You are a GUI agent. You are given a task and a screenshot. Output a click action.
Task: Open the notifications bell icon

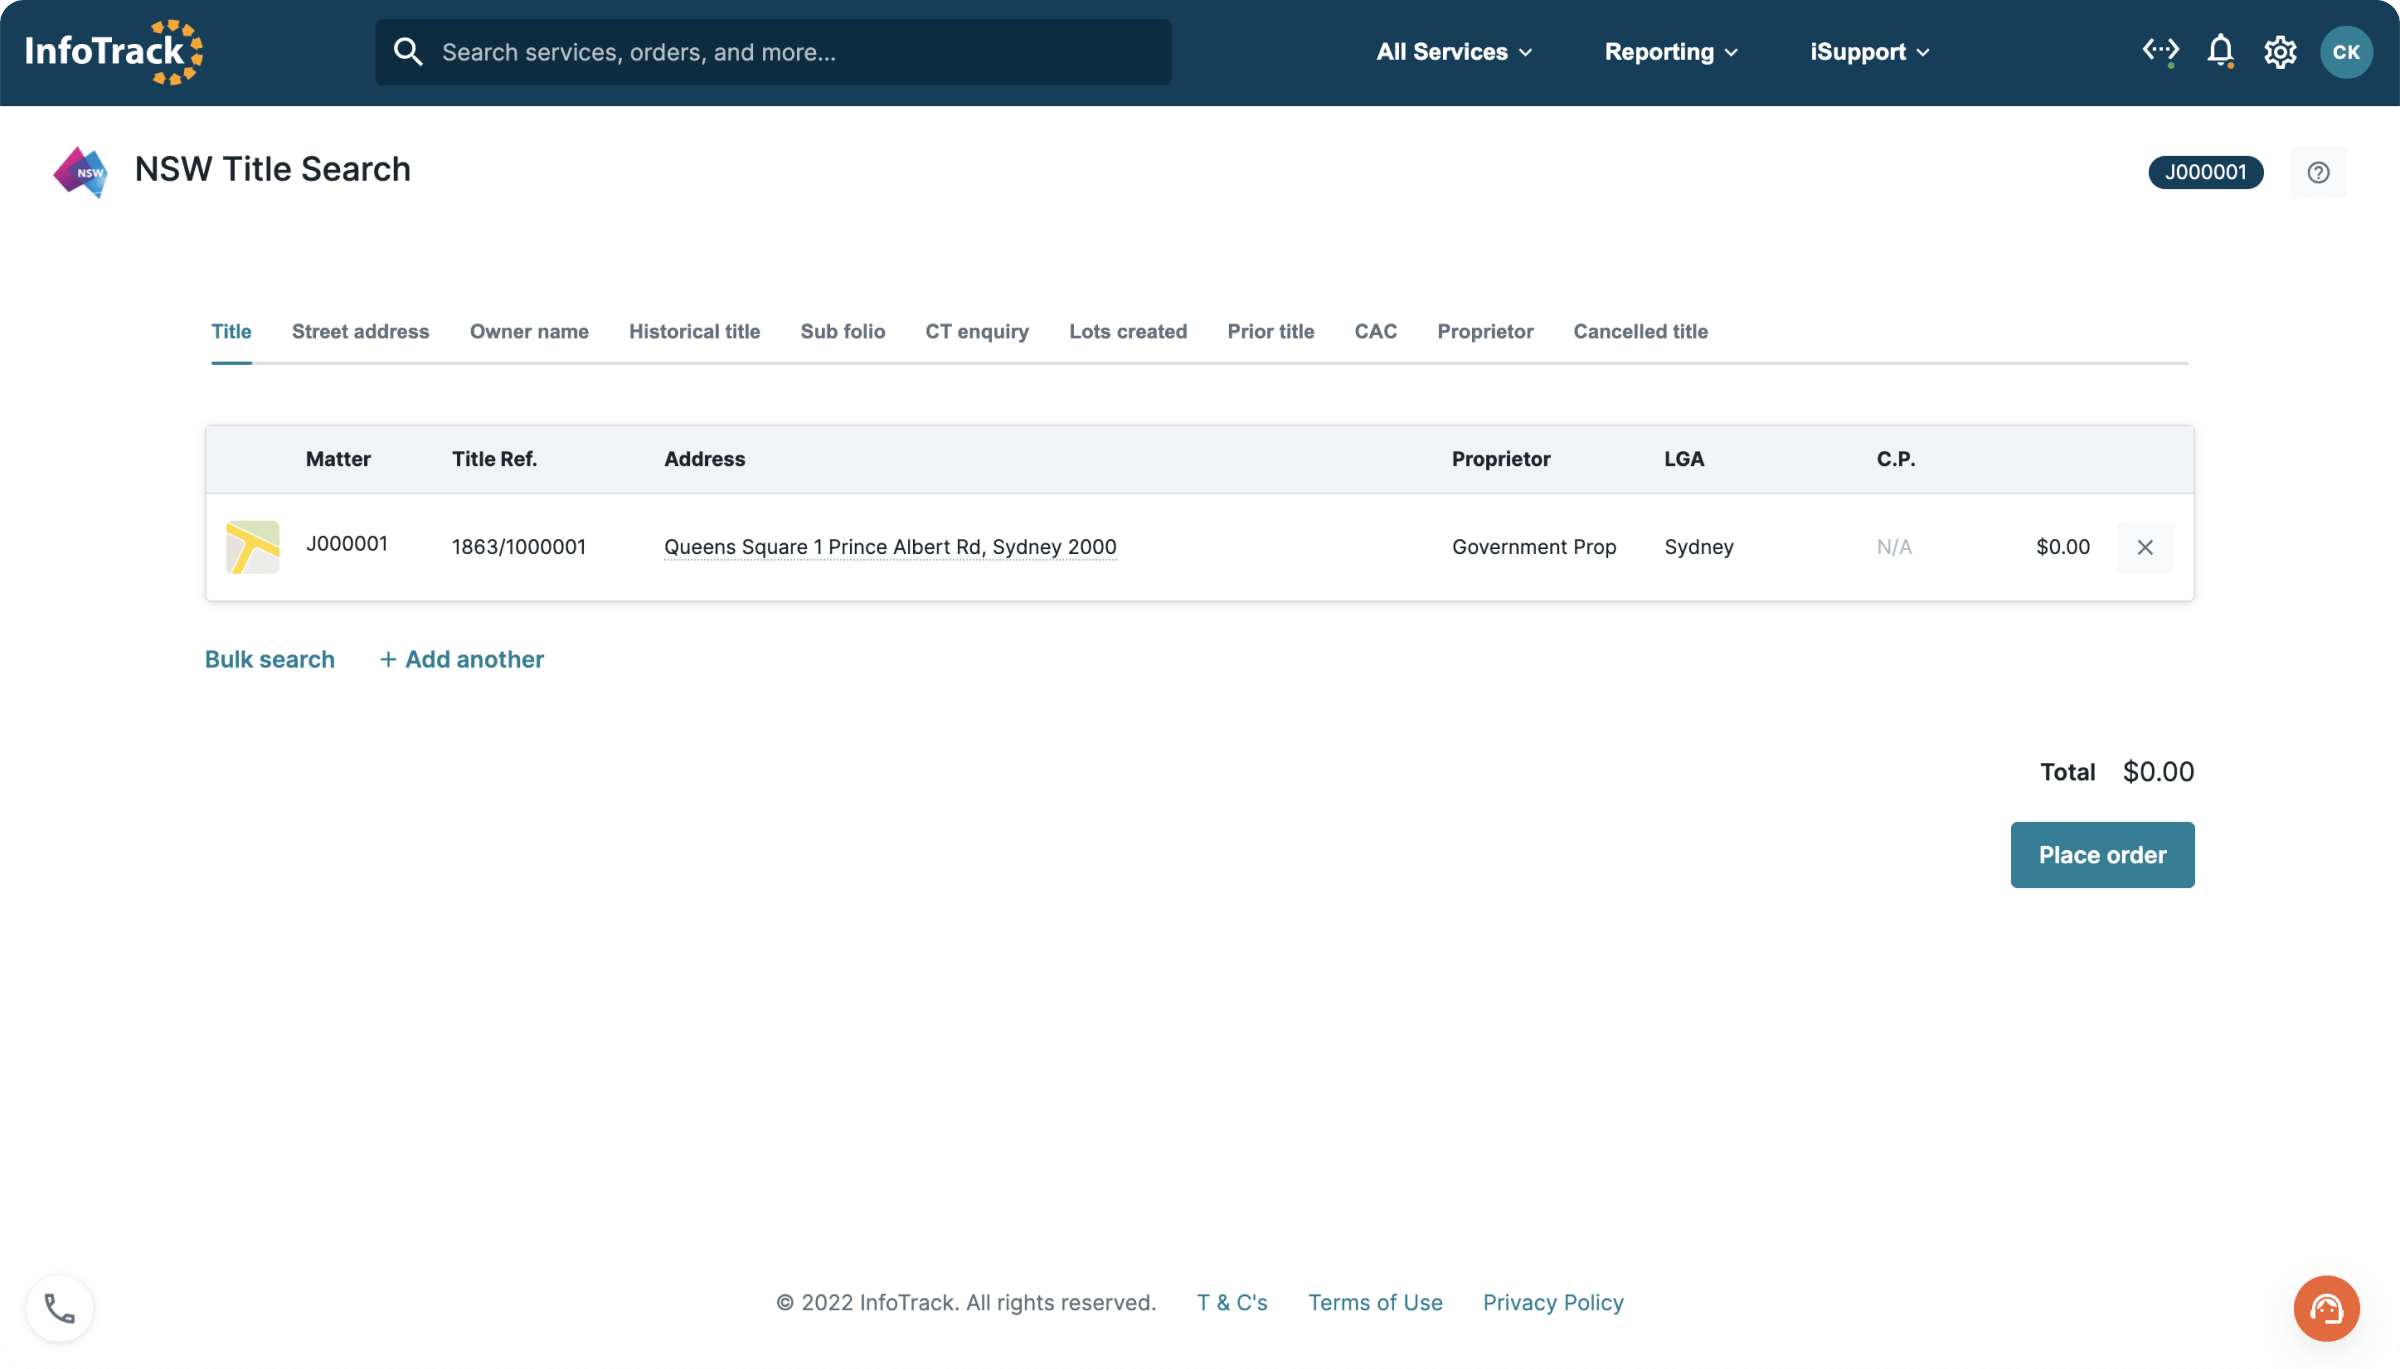(2219, 53)
